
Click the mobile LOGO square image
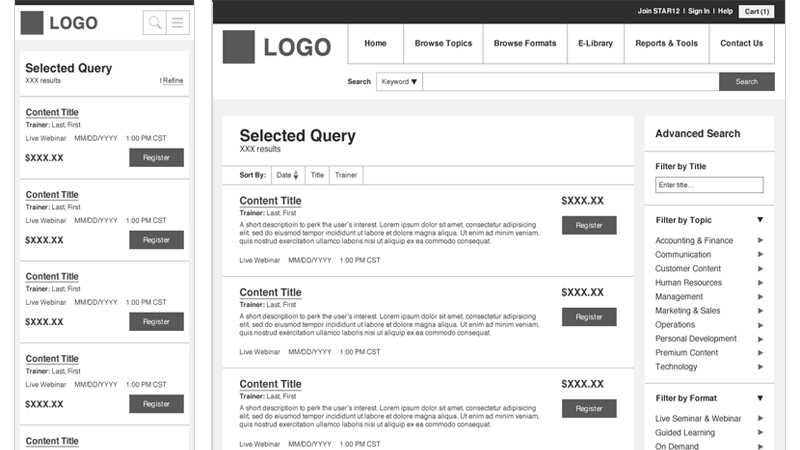tap(32, 23)
